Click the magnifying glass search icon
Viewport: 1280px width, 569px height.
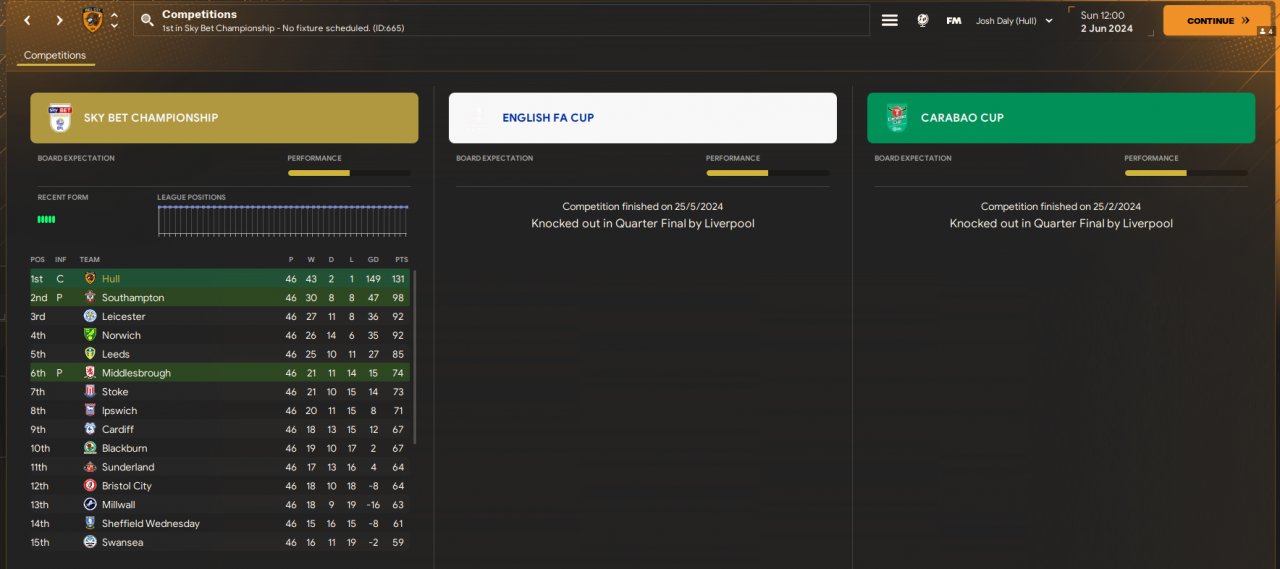coord(147,20)
